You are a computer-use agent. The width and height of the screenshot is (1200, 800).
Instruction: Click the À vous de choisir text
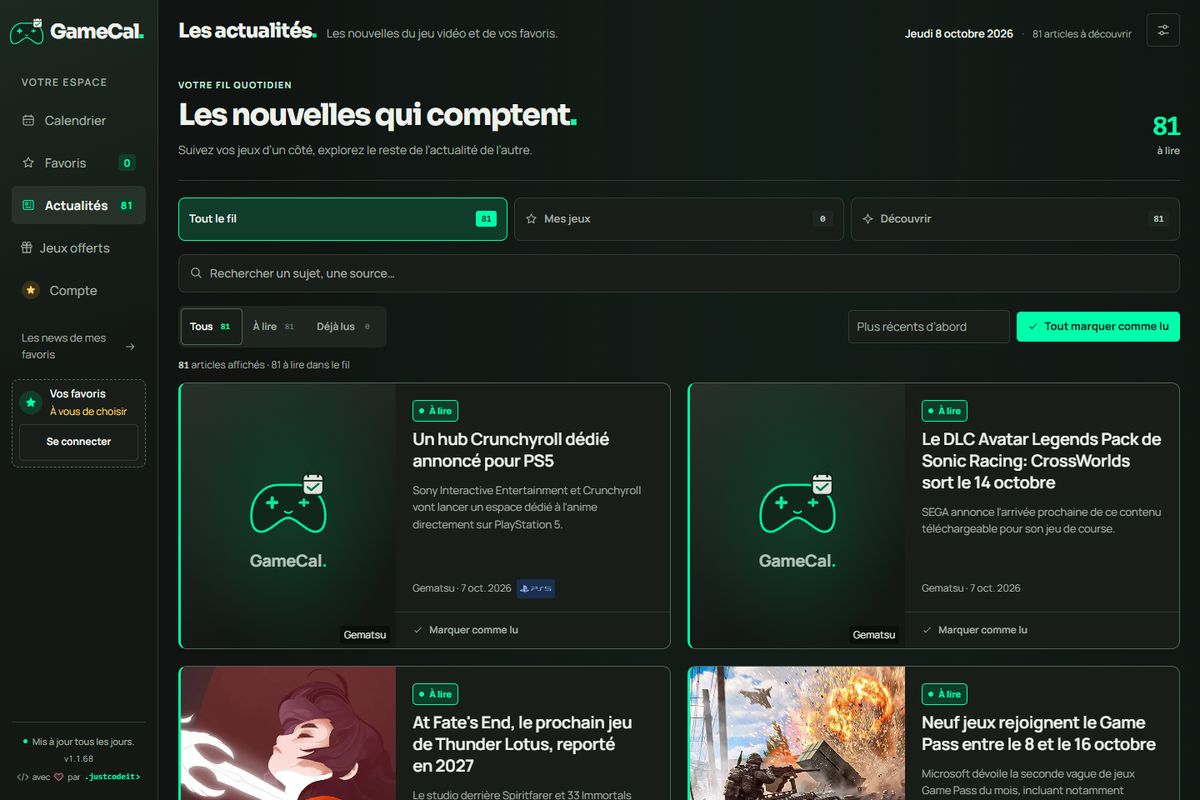coord(89,411)
